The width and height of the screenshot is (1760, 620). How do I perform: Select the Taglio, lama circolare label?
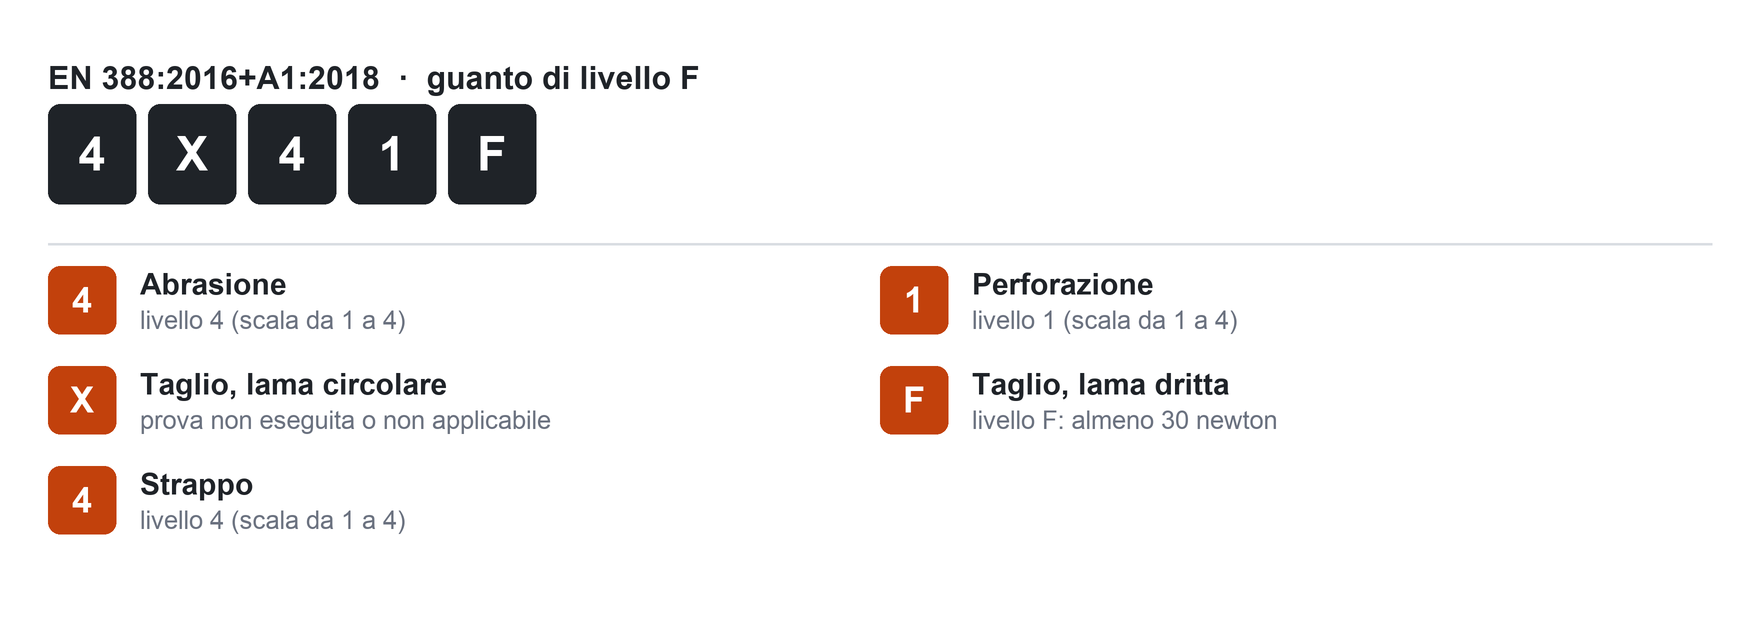(x=293, y=385)
